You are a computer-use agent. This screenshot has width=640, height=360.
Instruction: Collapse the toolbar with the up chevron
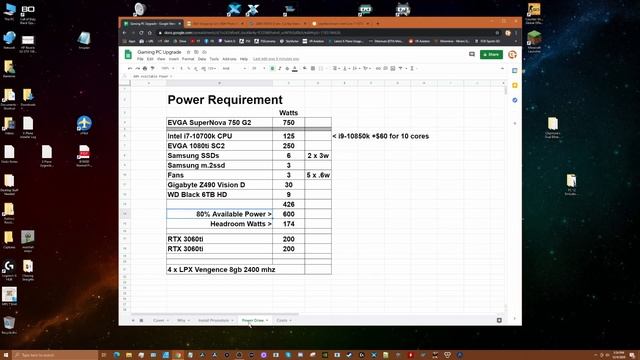(x=502, y=68)
